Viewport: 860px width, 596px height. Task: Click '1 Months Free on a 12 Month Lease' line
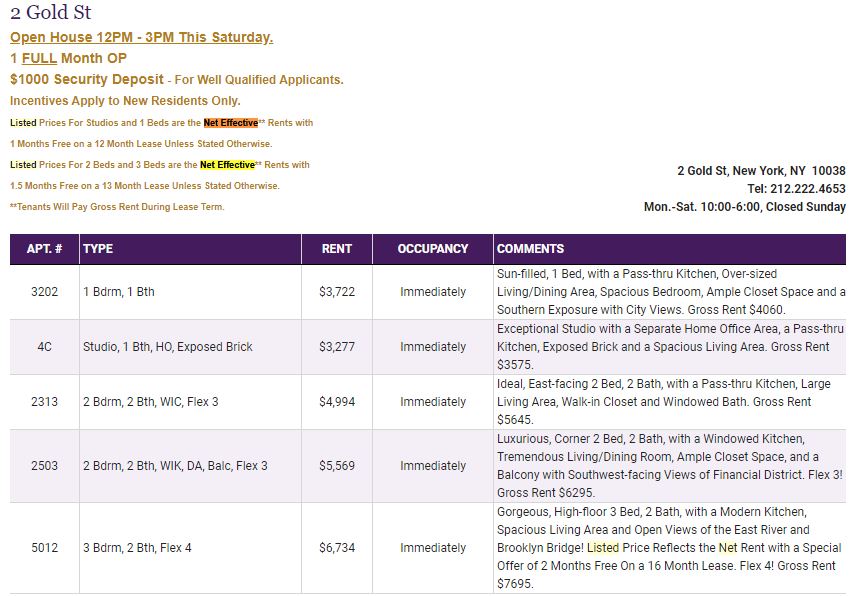[x=141, y=144]
